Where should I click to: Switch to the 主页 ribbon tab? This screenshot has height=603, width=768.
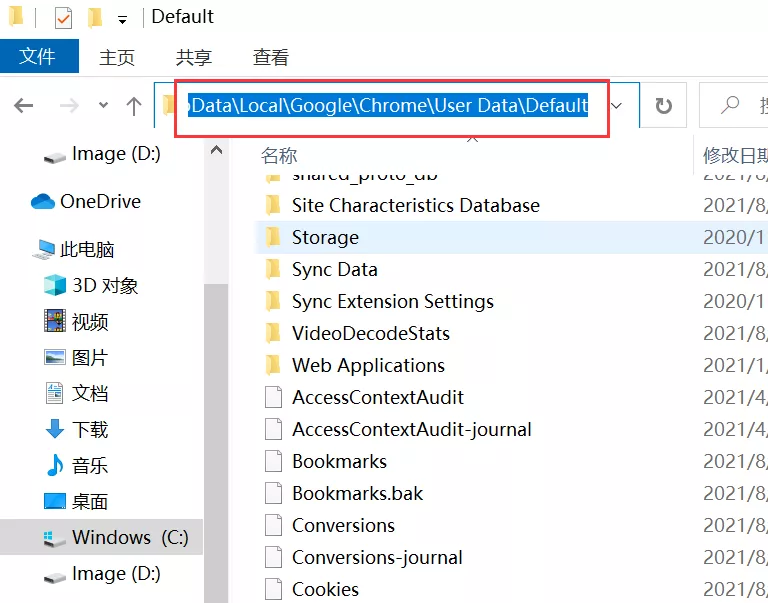click(x=117, y=58)
